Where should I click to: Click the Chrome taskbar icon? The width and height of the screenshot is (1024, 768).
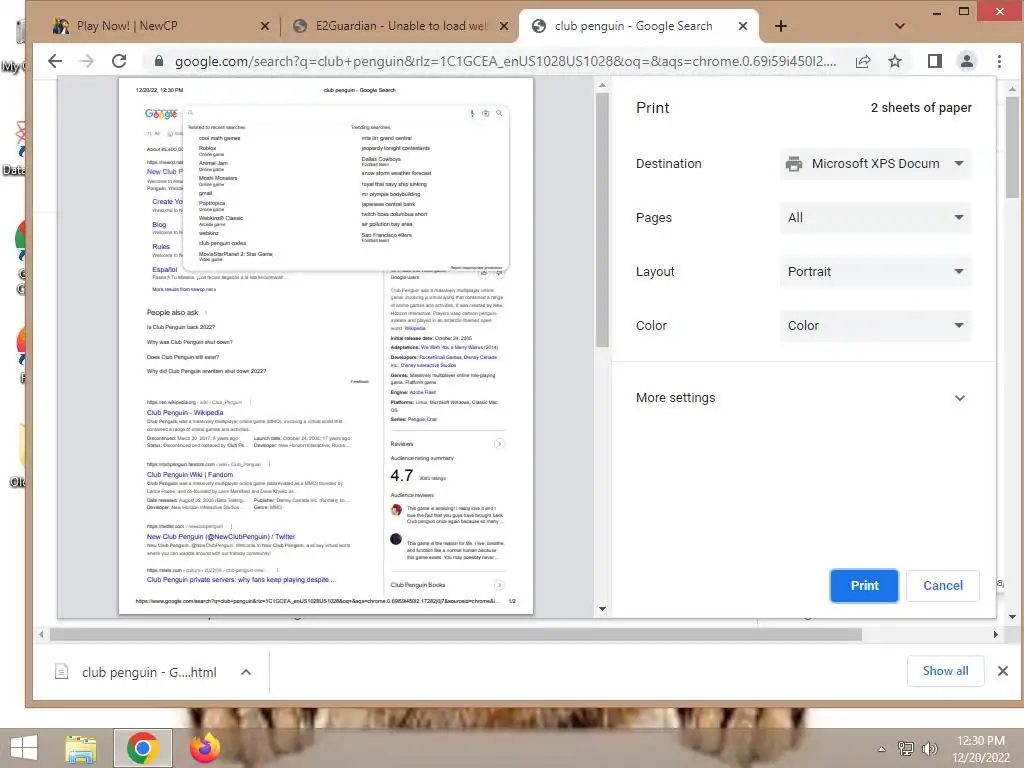[143, 748]
